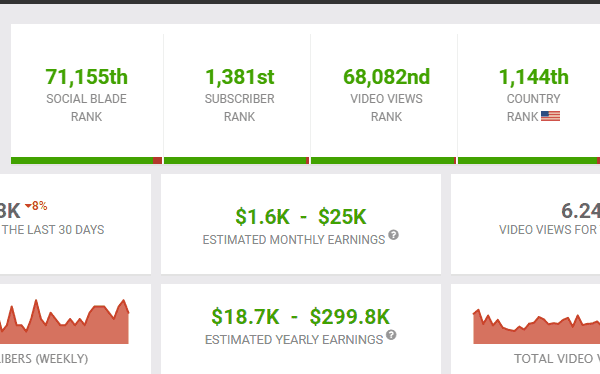Screen dimensions: 600x374
Task: Click the Estimated Yearly Earnings label
Action: [x=294, y=340]
